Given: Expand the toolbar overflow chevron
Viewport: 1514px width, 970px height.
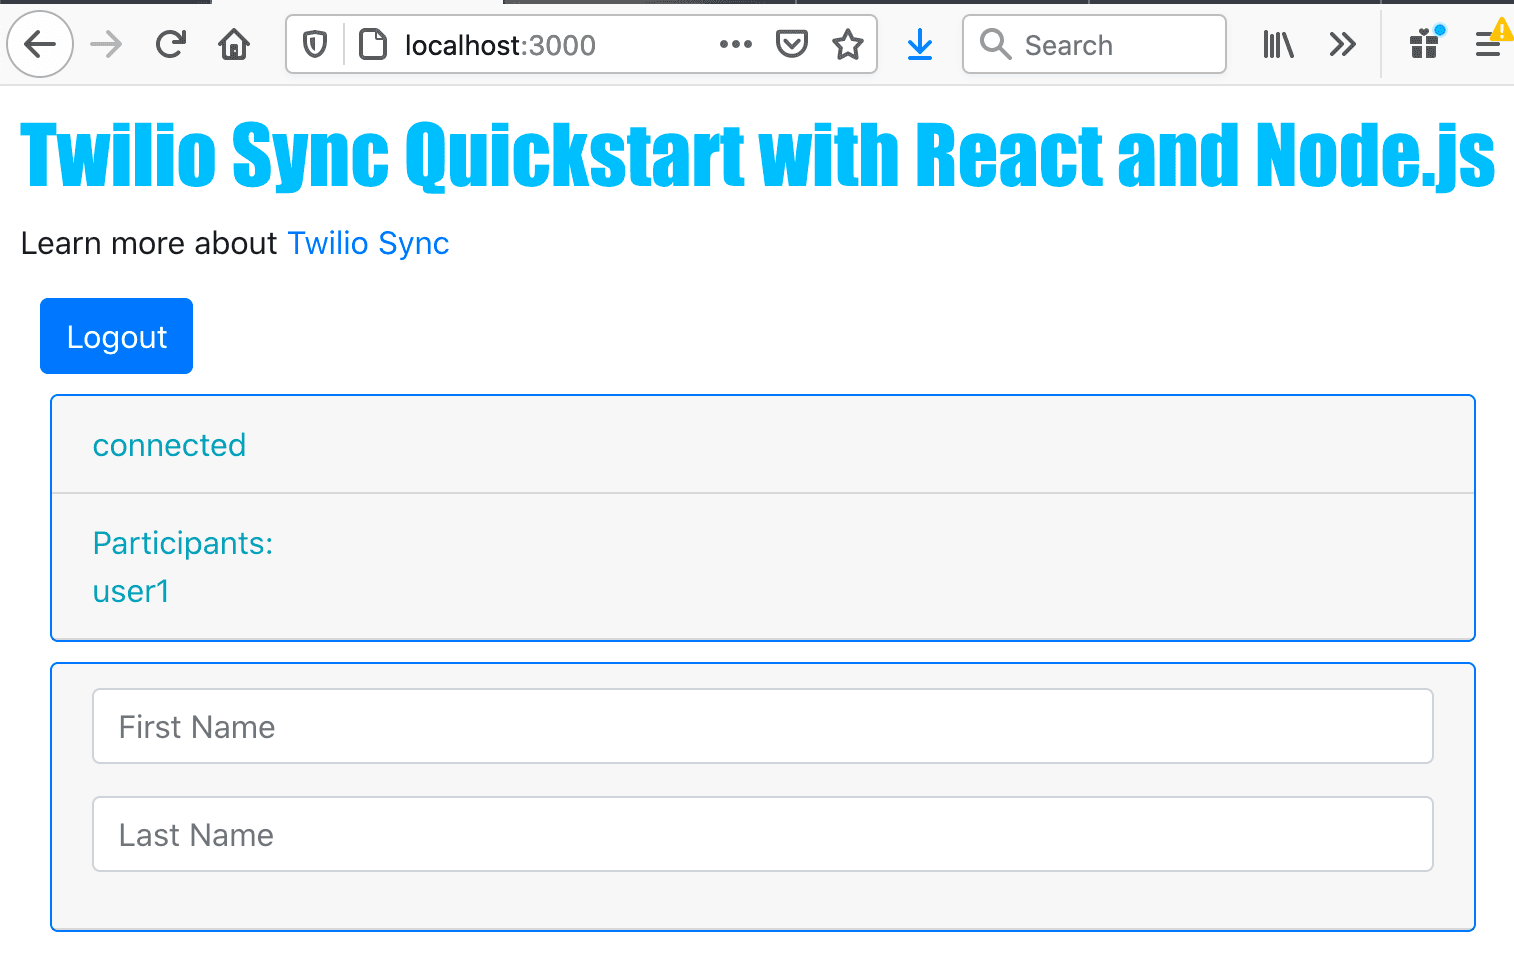Looking at the screenshot, I should tap(1342, 44).
